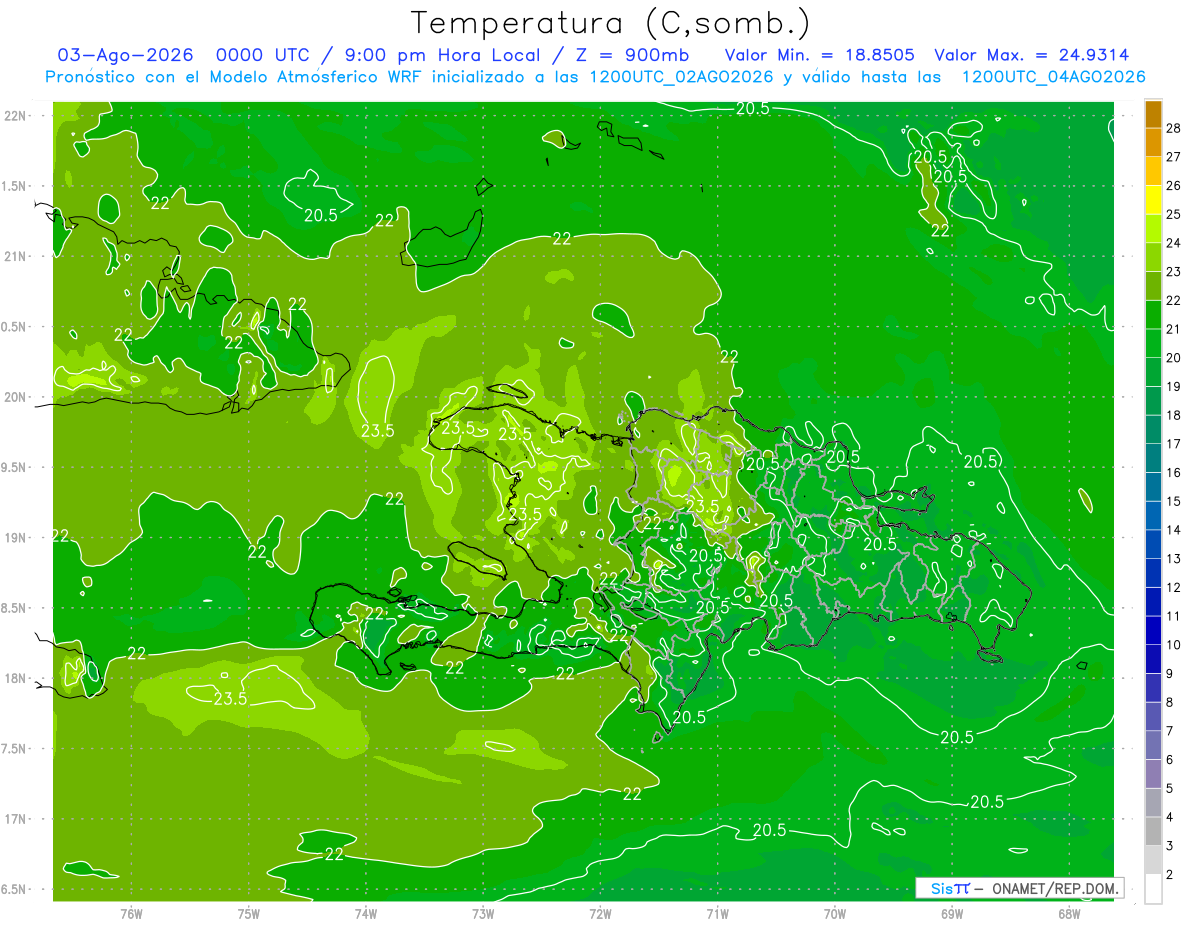Screen dimensions: 1200x927
Task: Click the 'Temperatura (C,somb.)' title
Action: [611, 23]
